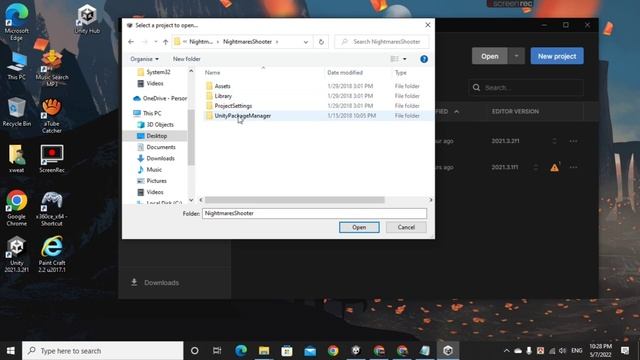640x360 pixels.
Task: Expand recent locations dropdown in address bar
Action: pos(306,42)
